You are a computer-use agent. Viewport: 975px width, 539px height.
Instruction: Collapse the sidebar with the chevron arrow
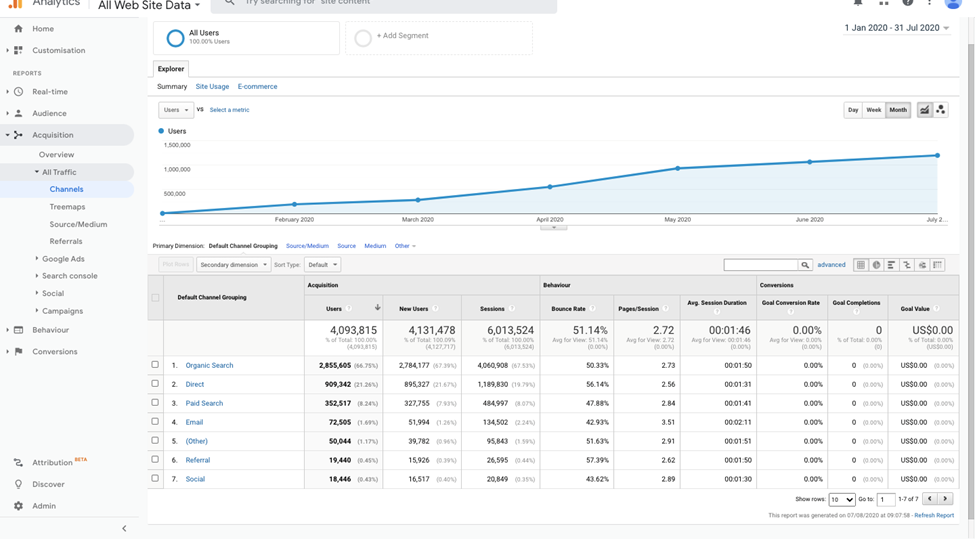pos(124,528)
